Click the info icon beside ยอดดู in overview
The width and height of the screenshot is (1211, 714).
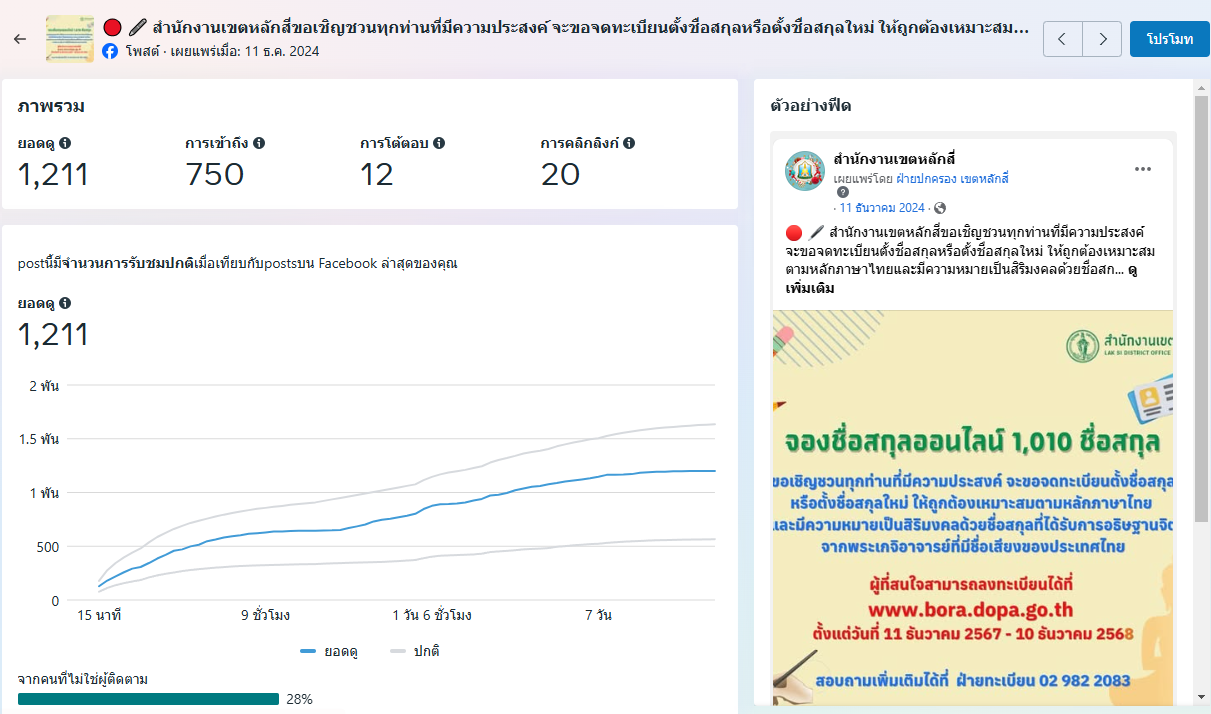[65, 143]
